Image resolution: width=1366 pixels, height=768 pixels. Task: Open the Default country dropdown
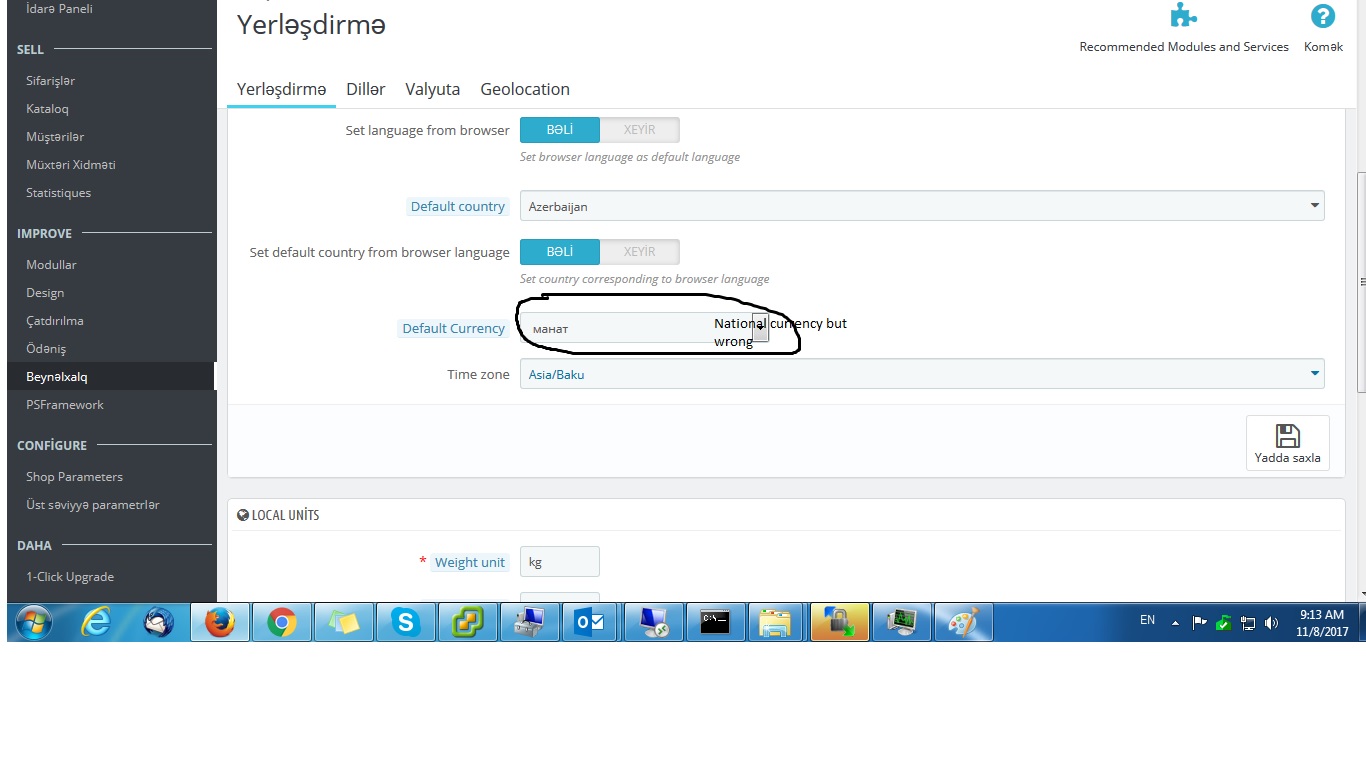(x=922, y=206)
